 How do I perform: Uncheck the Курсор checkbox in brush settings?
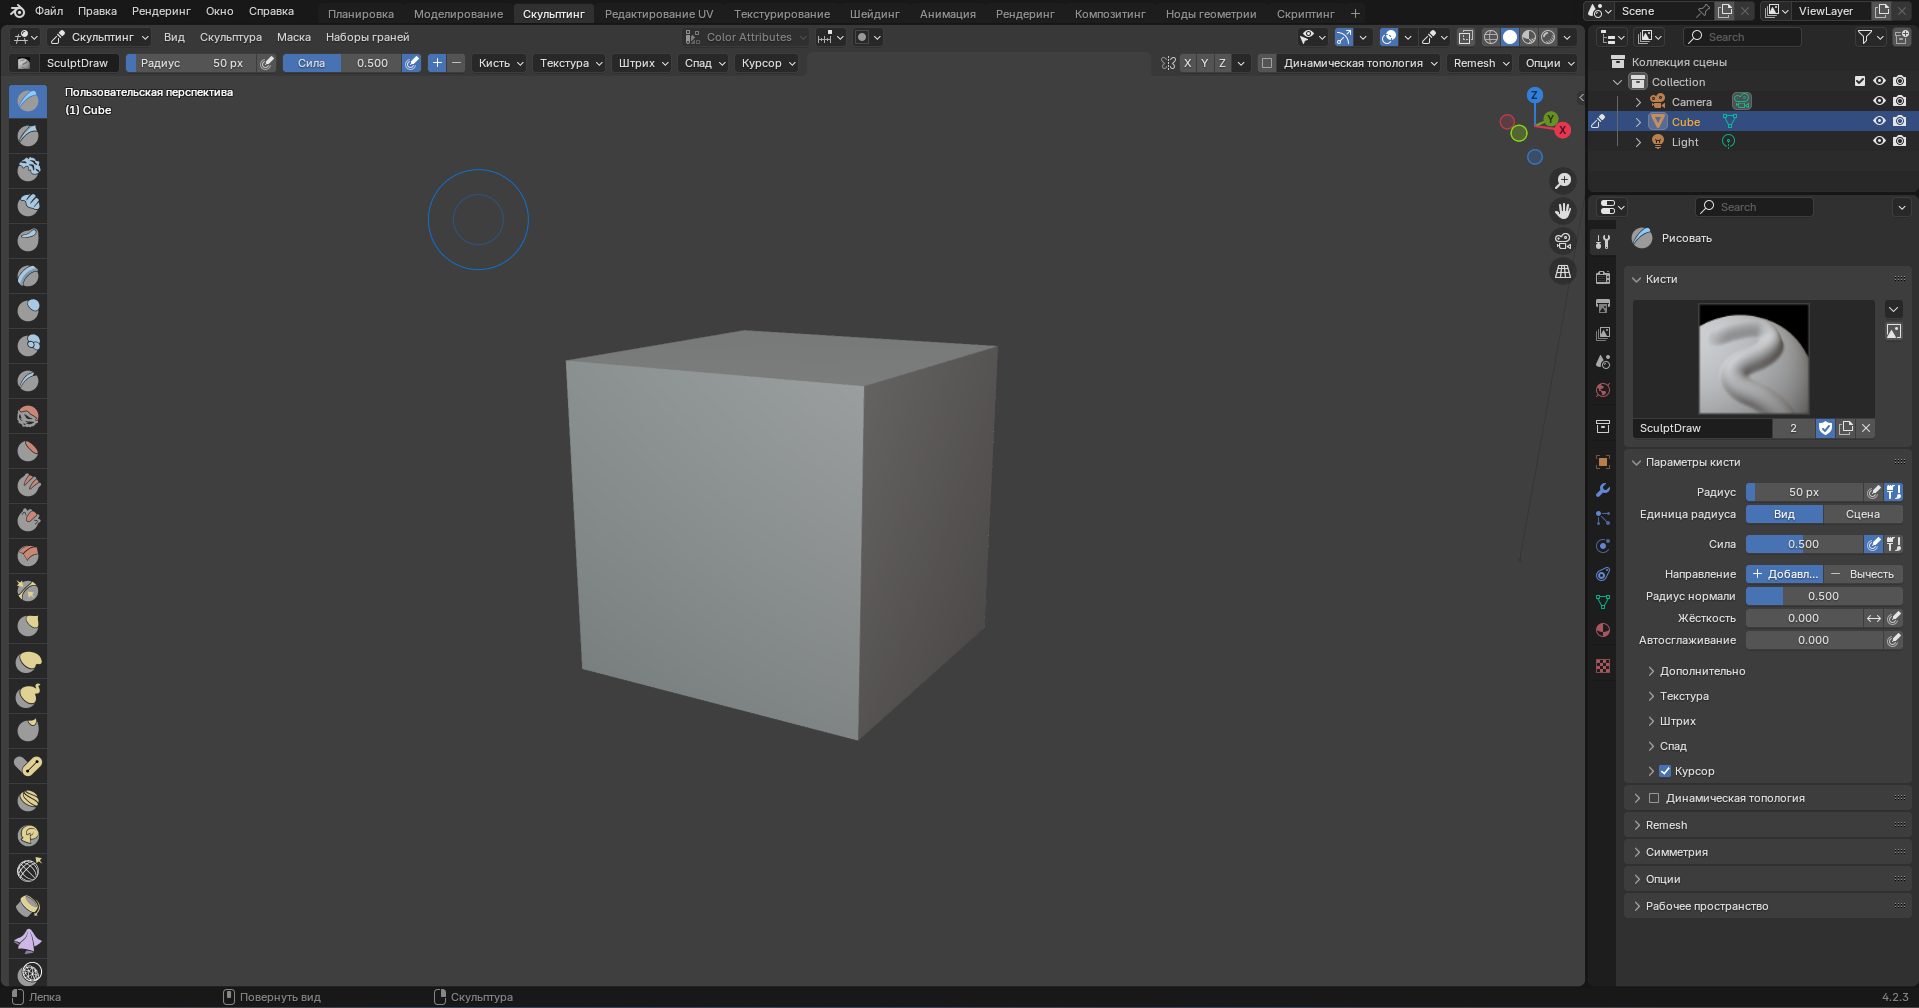tap(1665, 771)
